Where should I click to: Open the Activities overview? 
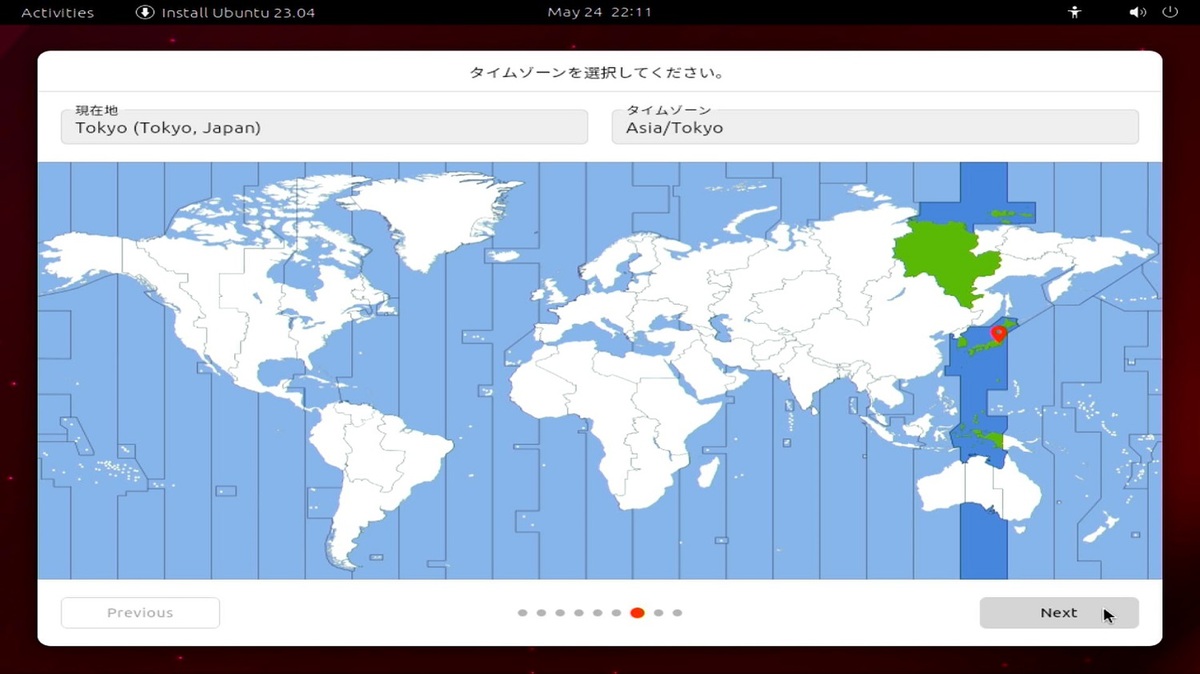click(x=57, y=13)
